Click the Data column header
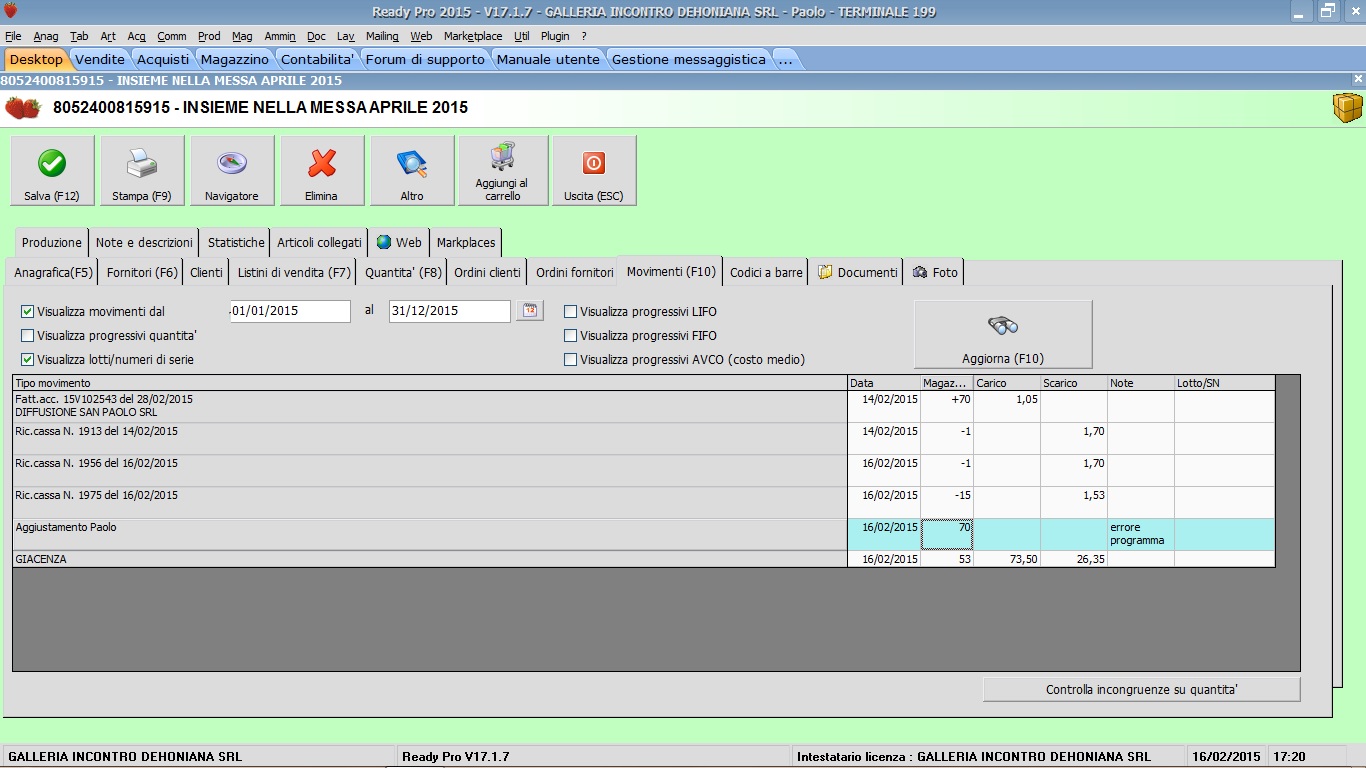 pyautogui.click(x=884, y=383)
